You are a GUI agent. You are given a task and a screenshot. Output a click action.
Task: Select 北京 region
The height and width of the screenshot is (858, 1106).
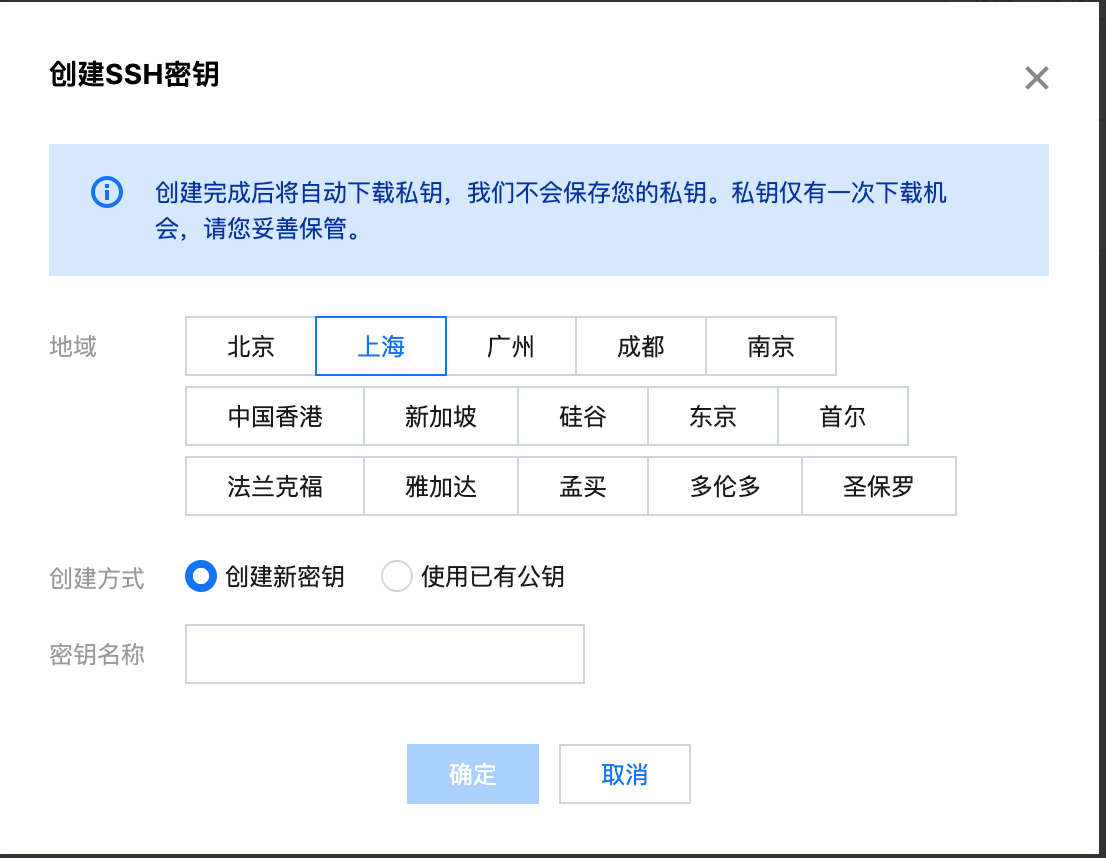tap(250, 346)
